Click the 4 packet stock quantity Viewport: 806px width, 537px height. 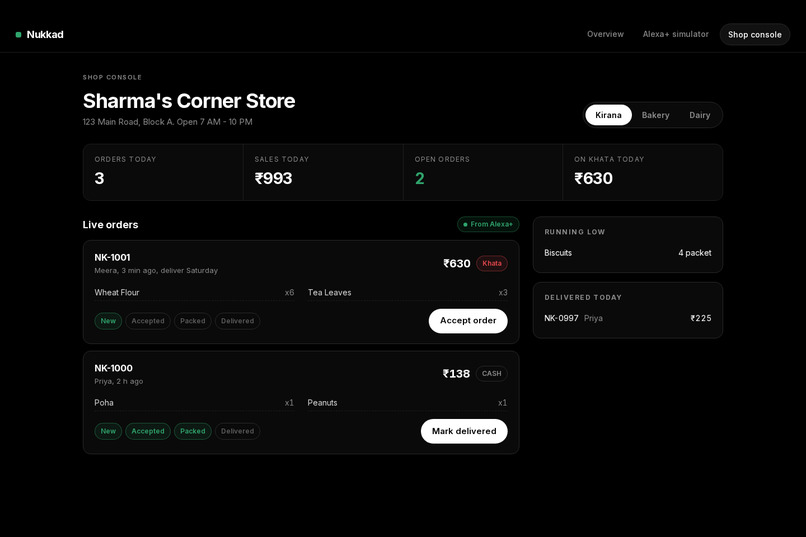pyautogui.click(x=694, y=253)
